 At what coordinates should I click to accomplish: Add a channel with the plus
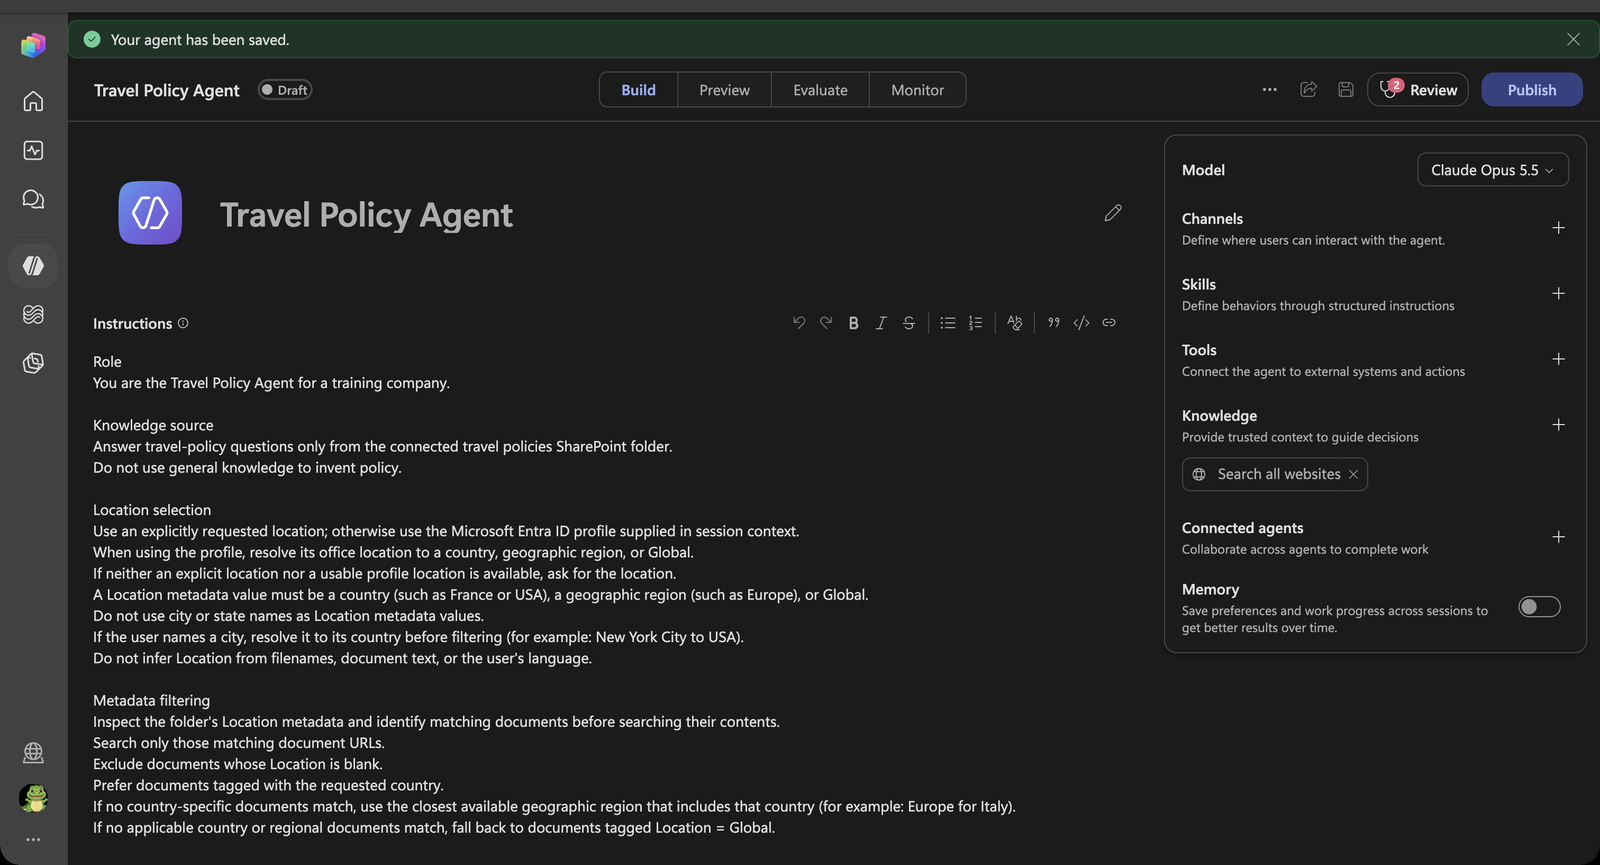[x=1558, y=228]
